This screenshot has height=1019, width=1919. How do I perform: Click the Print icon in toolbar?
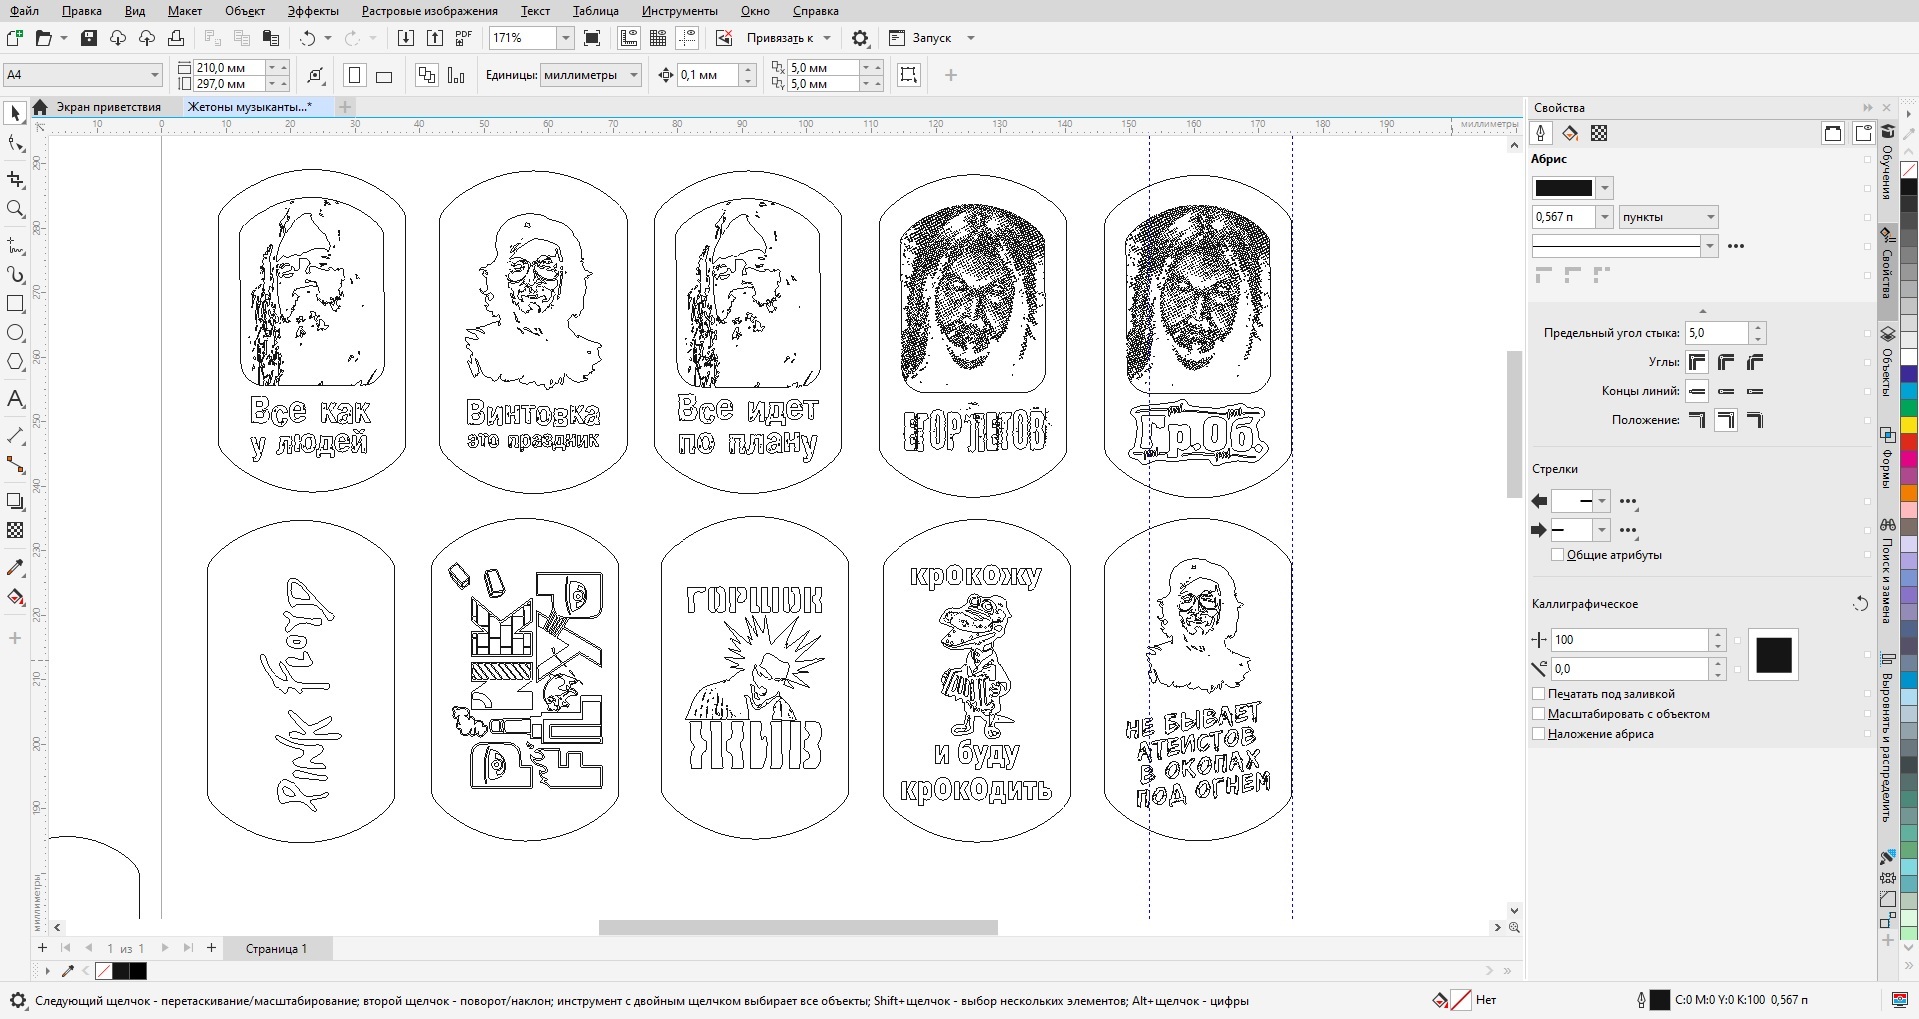176,38
